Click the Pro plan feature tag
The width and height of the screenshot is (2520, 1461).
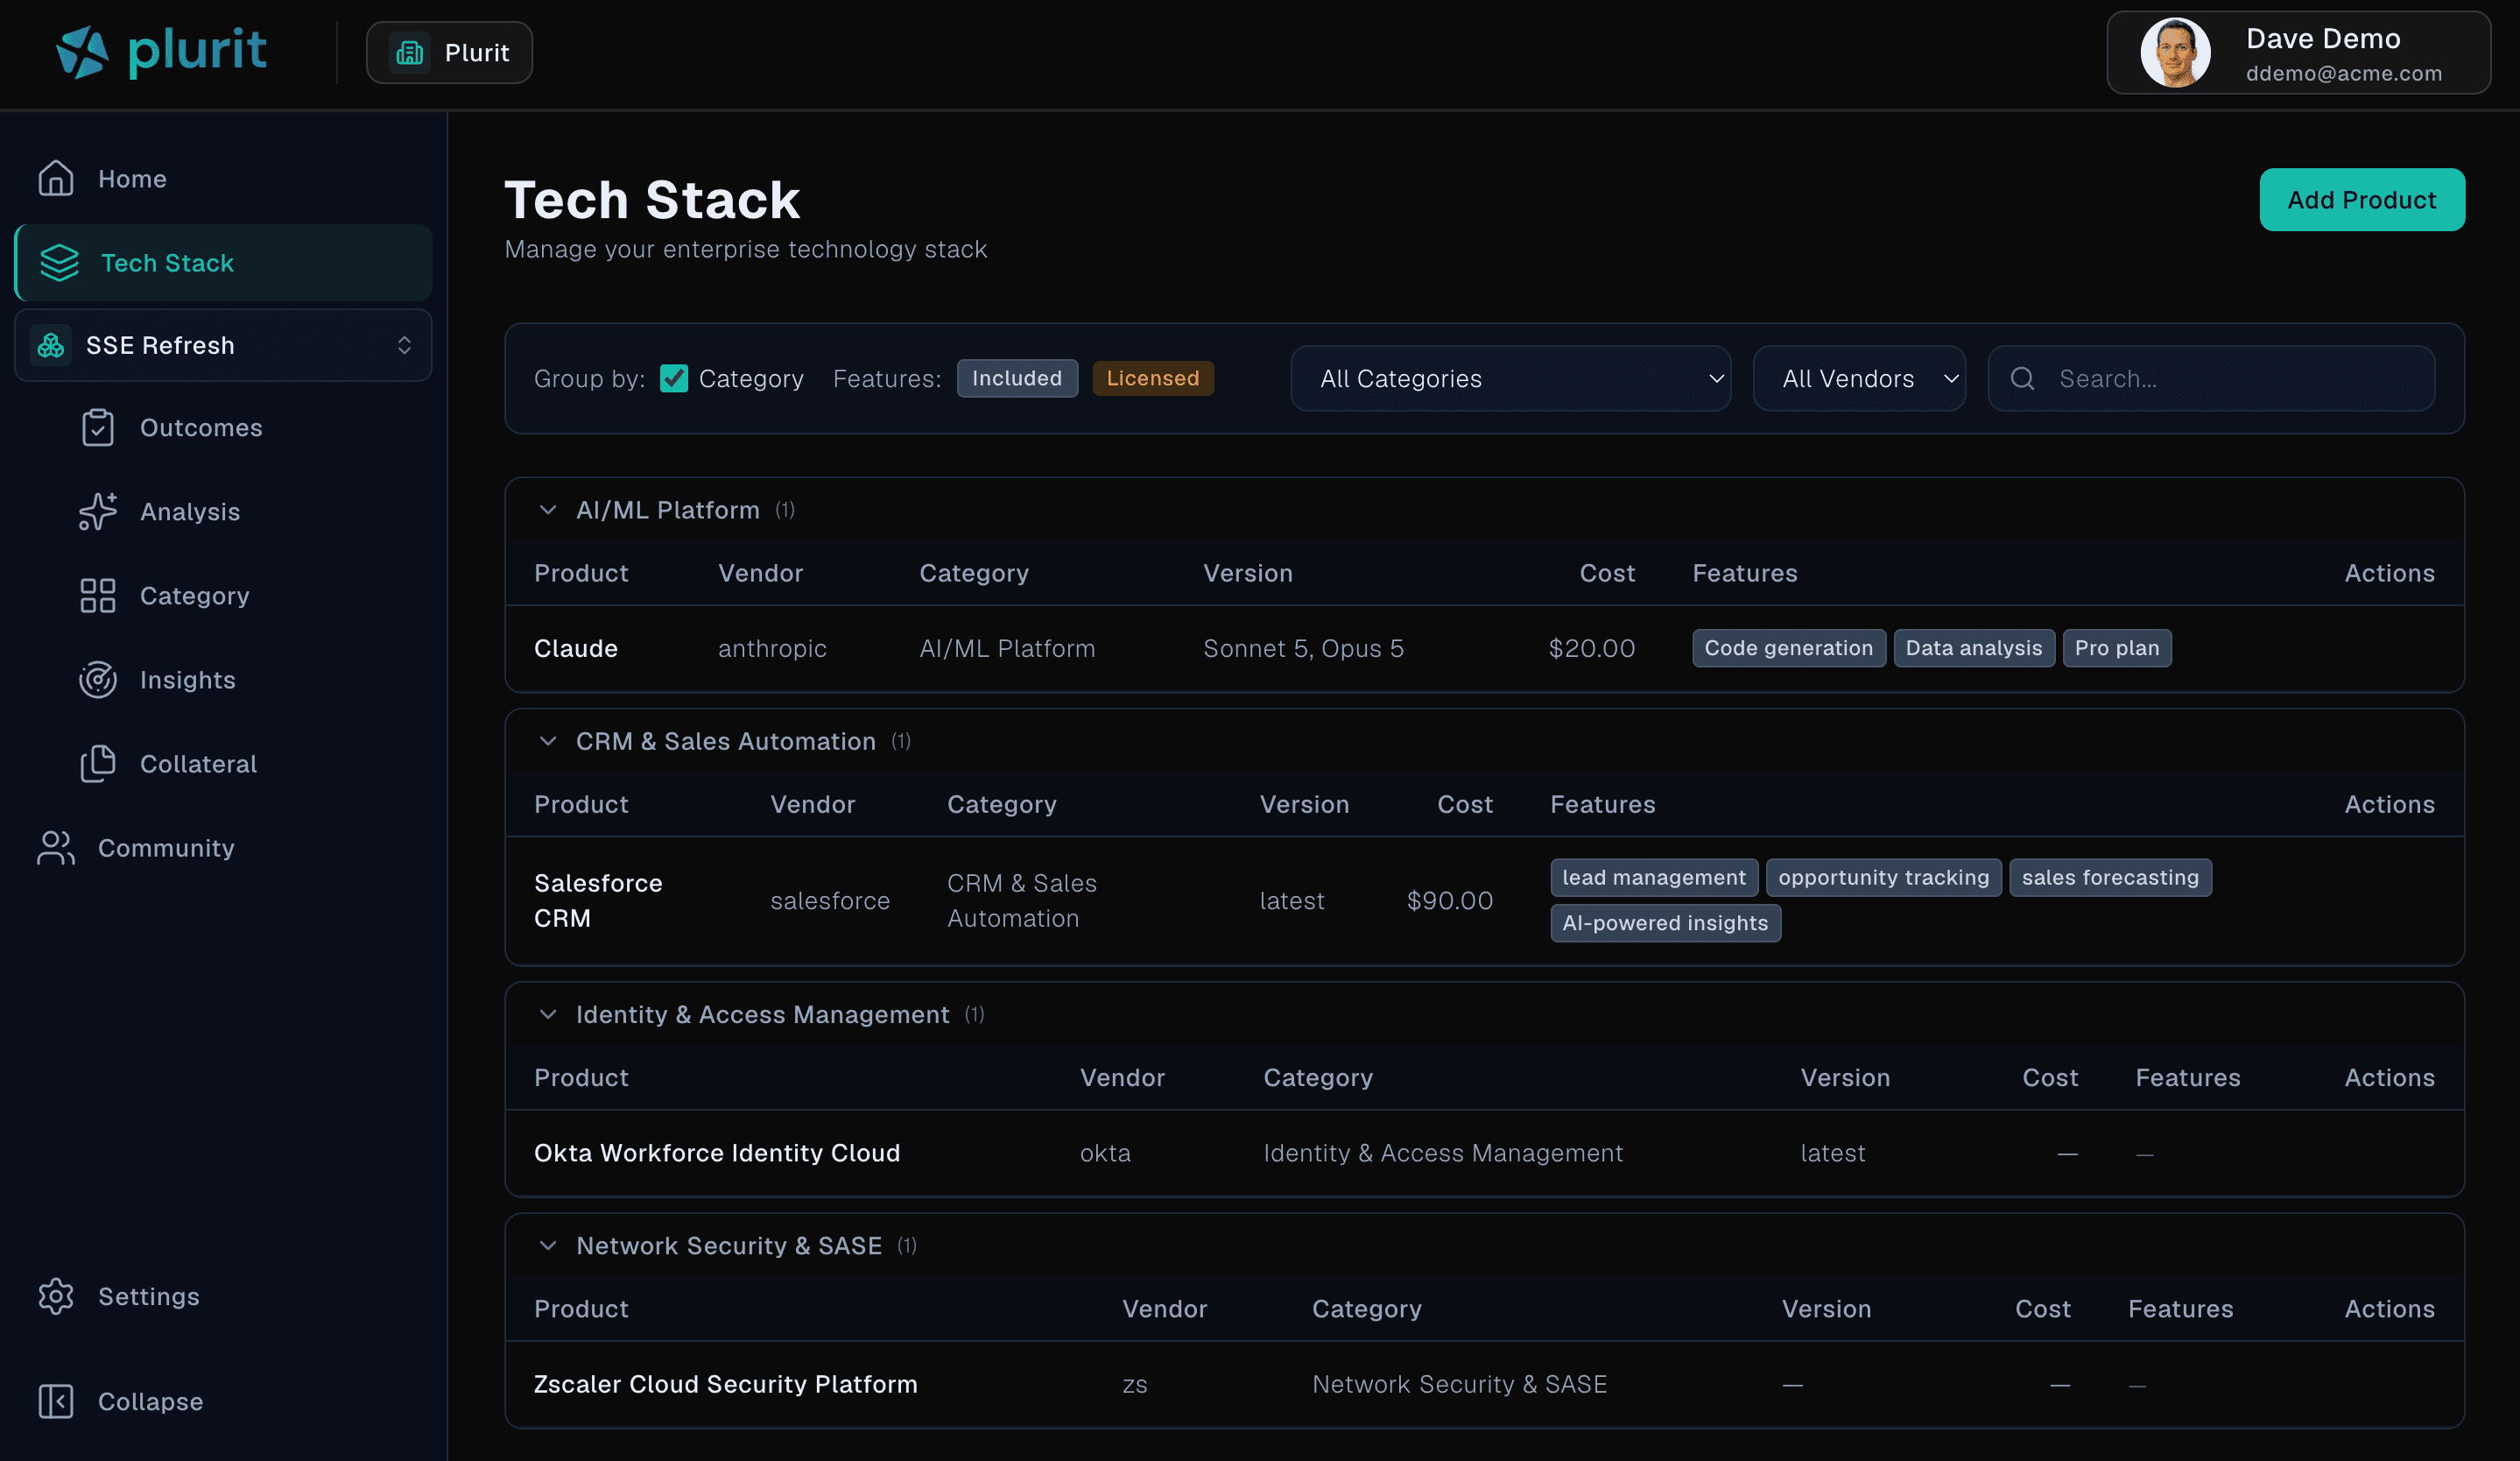click(2117, 649)
